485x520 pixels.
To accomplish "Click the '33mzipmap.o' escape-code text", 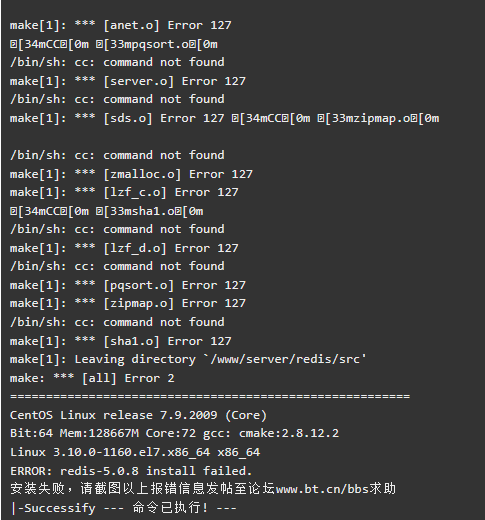I will click(x=378, y=118).
